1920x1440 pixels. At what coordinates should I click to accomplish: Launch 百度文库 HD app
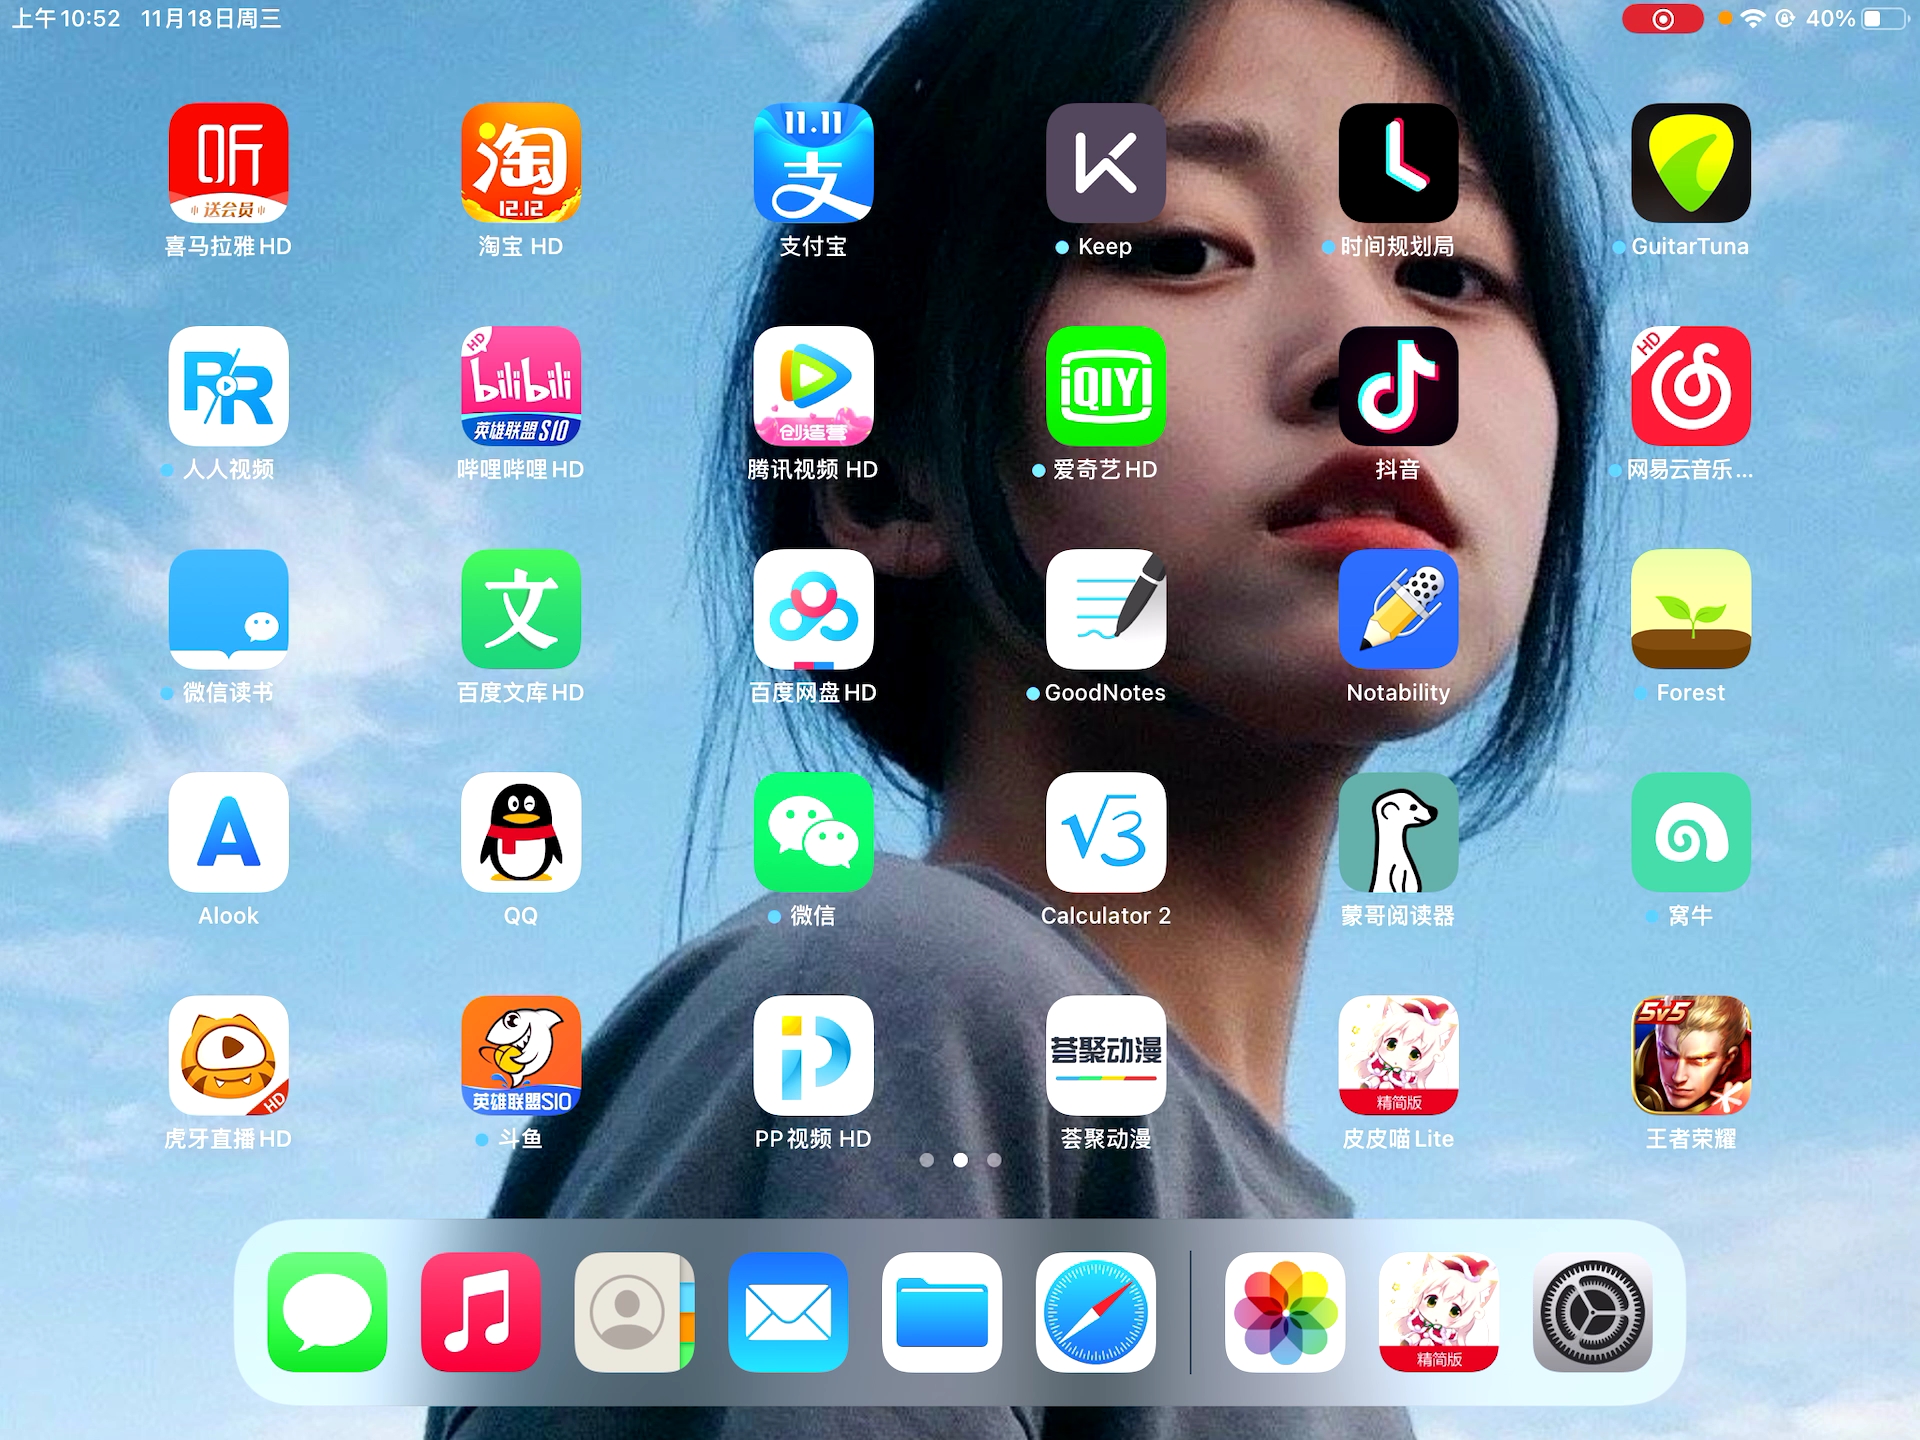(520, 608)
